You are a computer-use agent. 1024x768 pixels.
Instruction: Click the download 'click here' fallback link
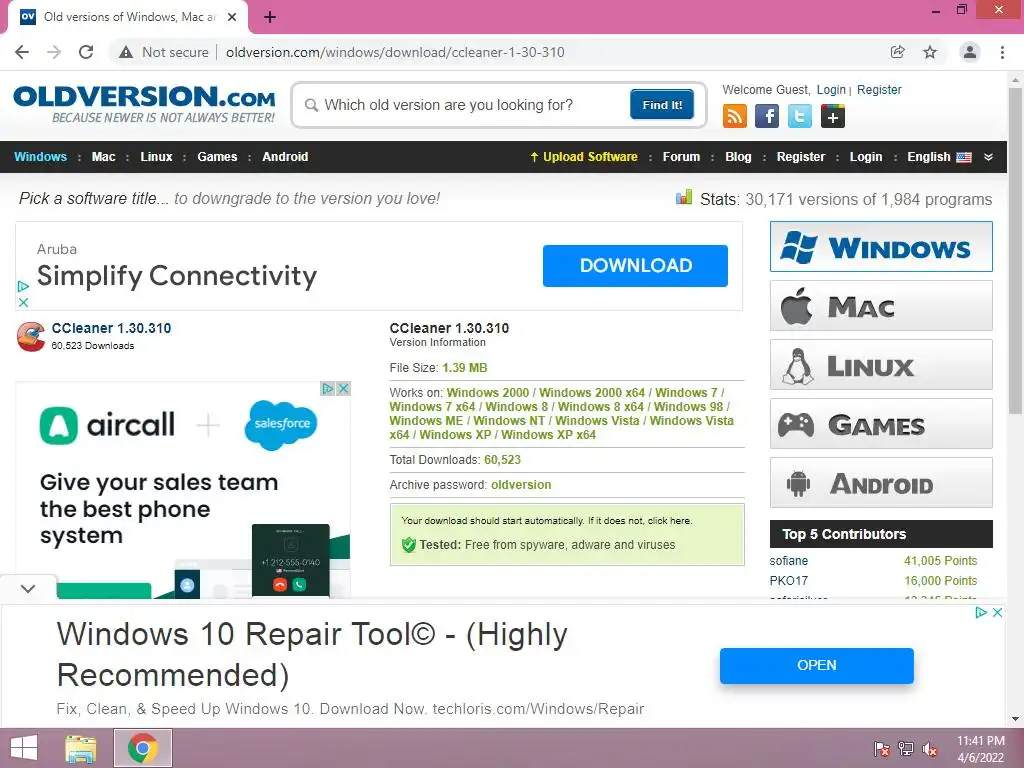[669, 520]
